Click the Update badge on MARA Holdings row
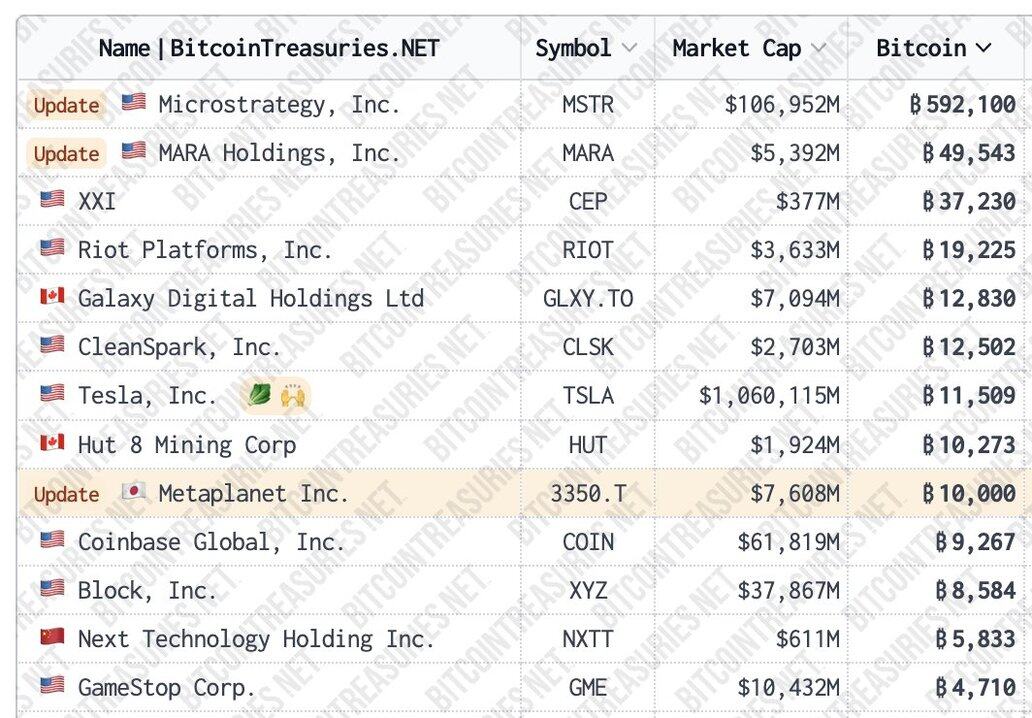Image resolution: width=1032 pixels, height=718 pixels. (66, 153)
